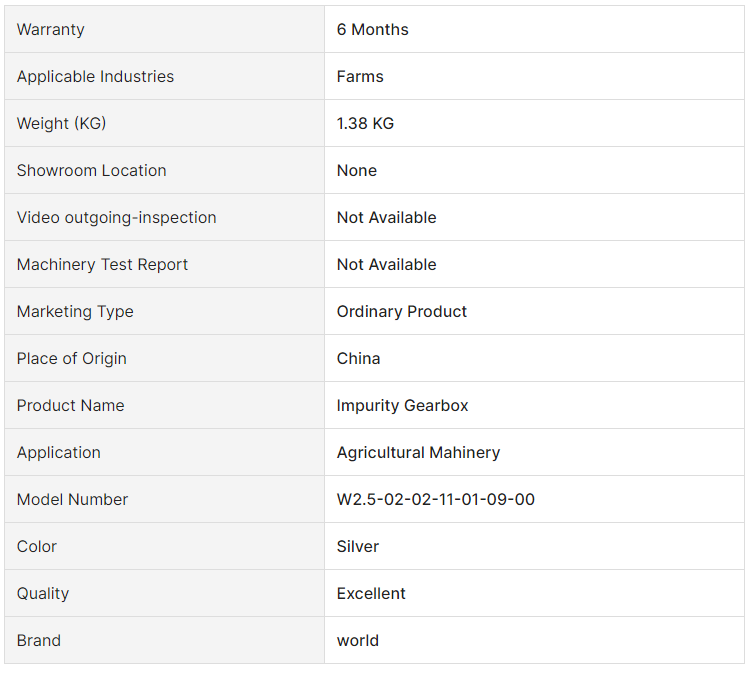Click the Weight (KG) label

tap(61, 124)
